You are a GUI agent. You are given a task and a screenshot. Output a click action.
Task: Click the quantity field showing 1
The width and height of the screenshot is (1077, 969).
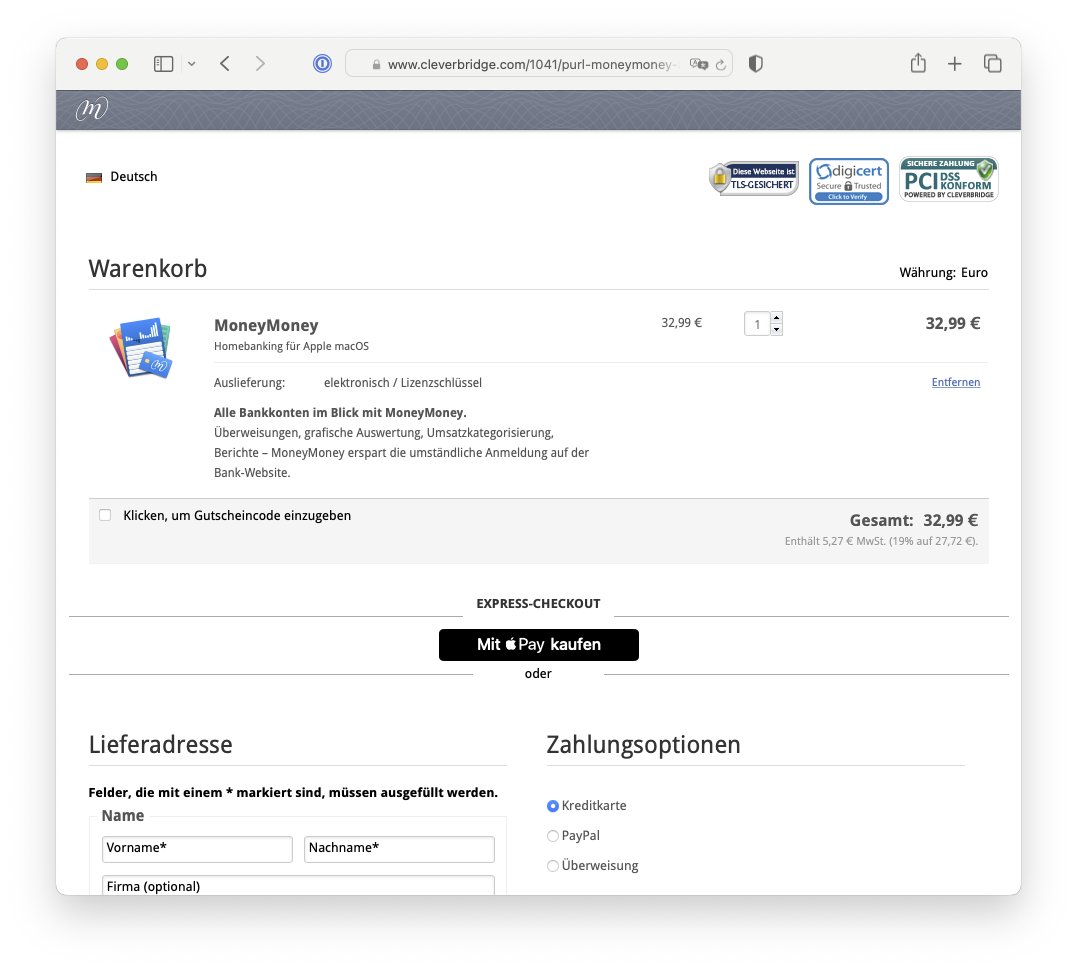coord(757,323)
